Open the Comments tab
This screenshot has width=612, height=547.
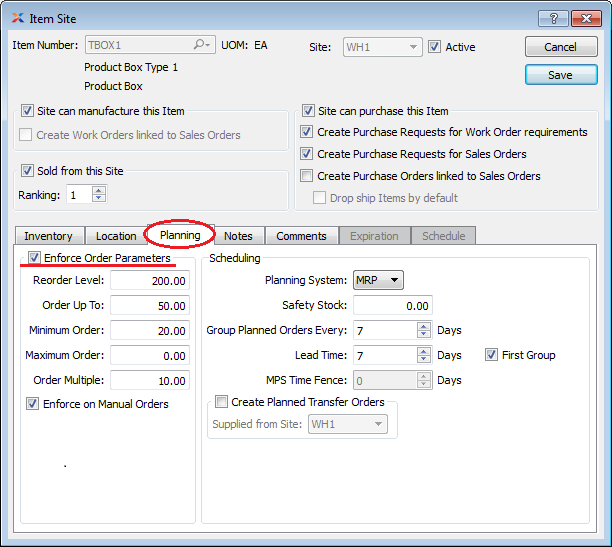point(301,236)
